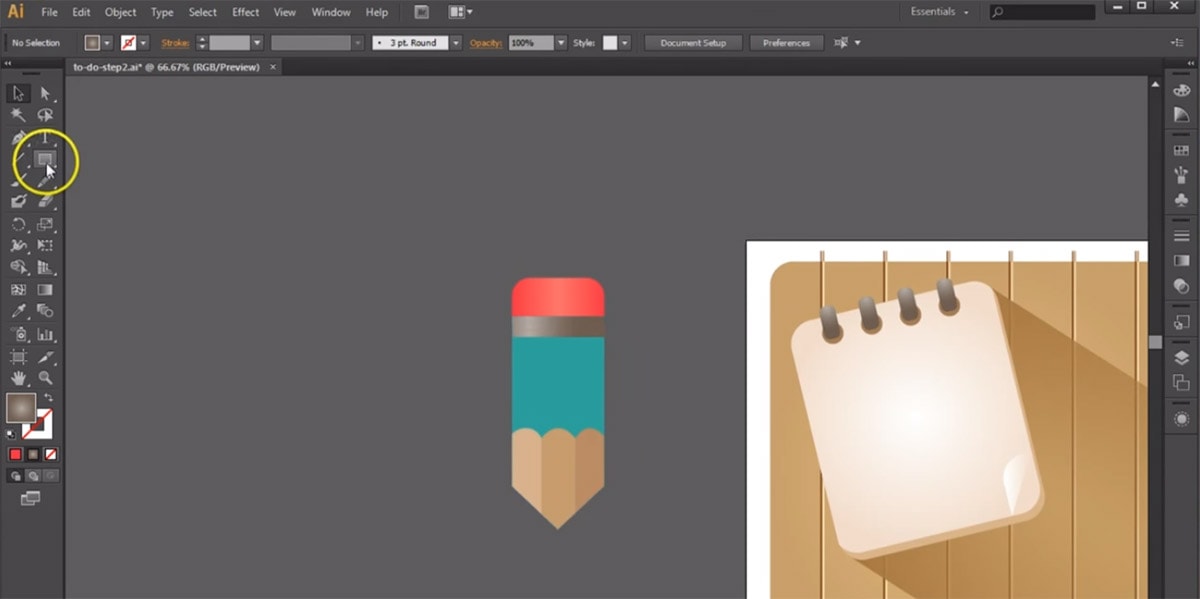
Task: Swap fill and stroke colors
Action: 49,398
